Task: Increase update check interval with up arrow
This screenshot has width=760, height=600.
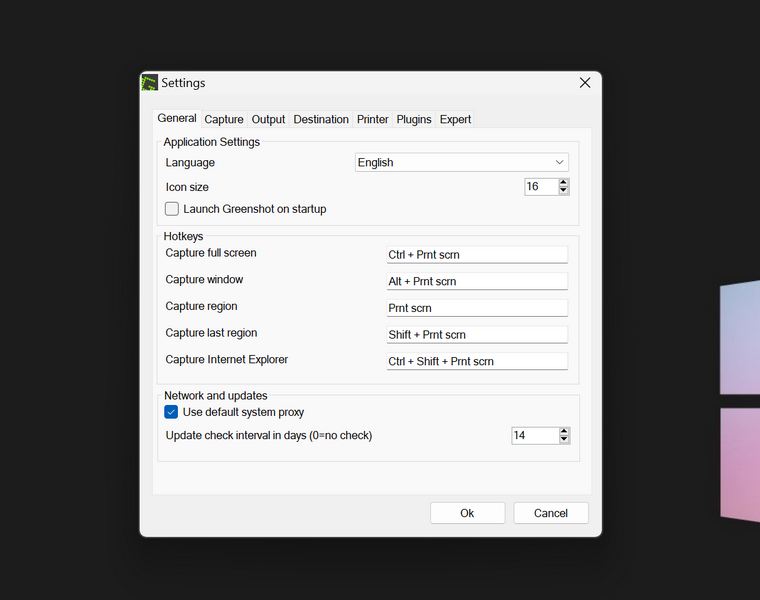Action: tap(564, 431)
